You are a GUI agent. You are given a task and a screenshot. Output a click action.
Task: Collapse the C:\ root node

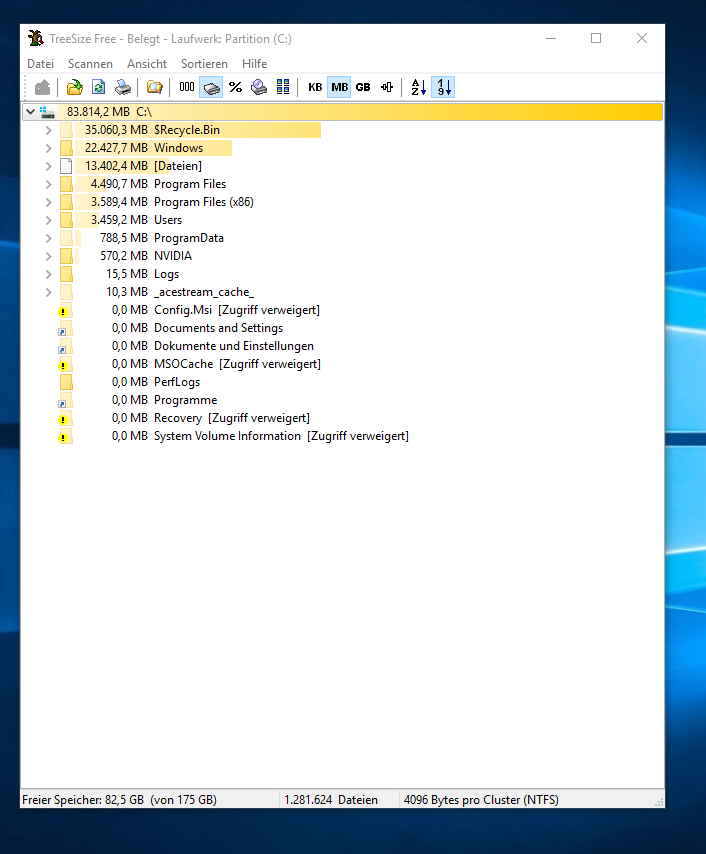pos(31,112)
